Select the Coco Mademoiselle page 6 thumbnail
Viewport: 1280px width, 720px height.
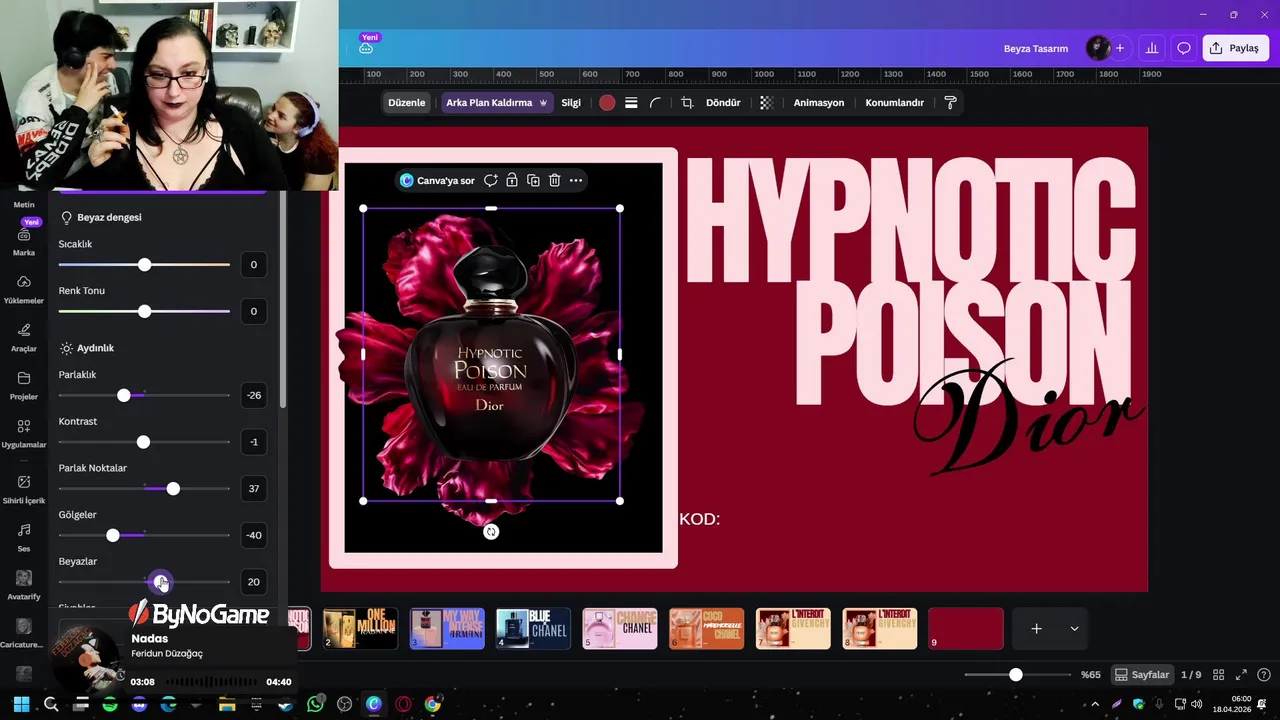(706, 628)
